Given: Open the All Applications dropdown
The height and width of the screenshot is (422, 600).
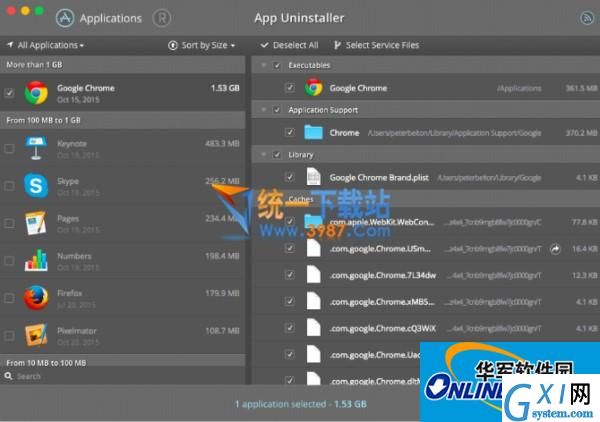Looking at the screenshot, I should tap(46, 45).
